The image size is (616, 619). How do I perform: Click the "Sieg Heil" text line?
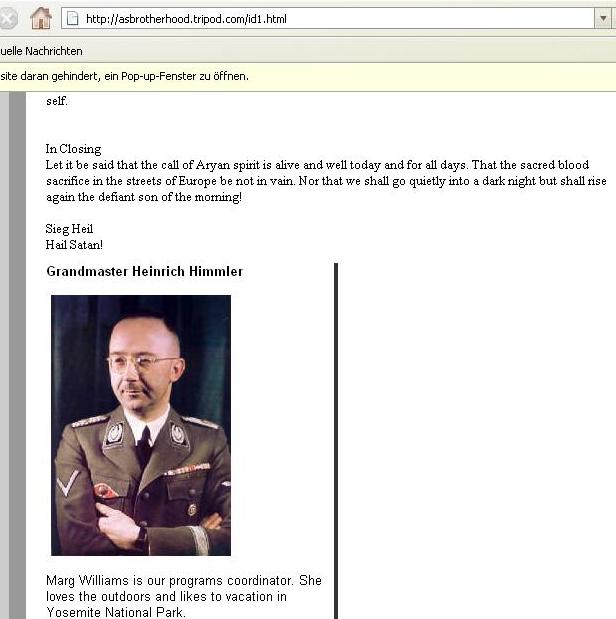coord(69,229)
